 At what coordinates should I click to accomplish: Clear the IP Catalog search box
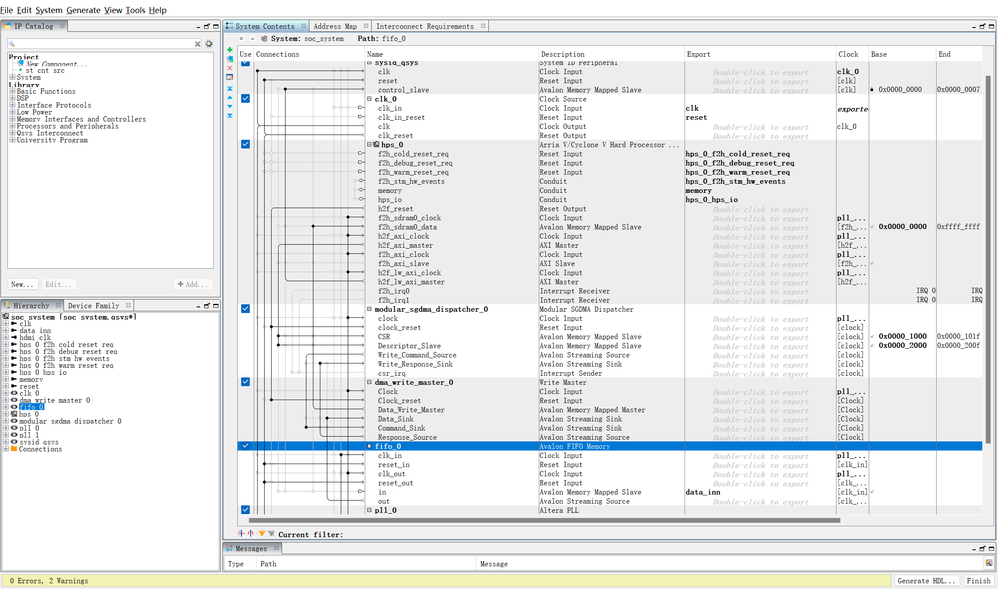click(197, 44)
